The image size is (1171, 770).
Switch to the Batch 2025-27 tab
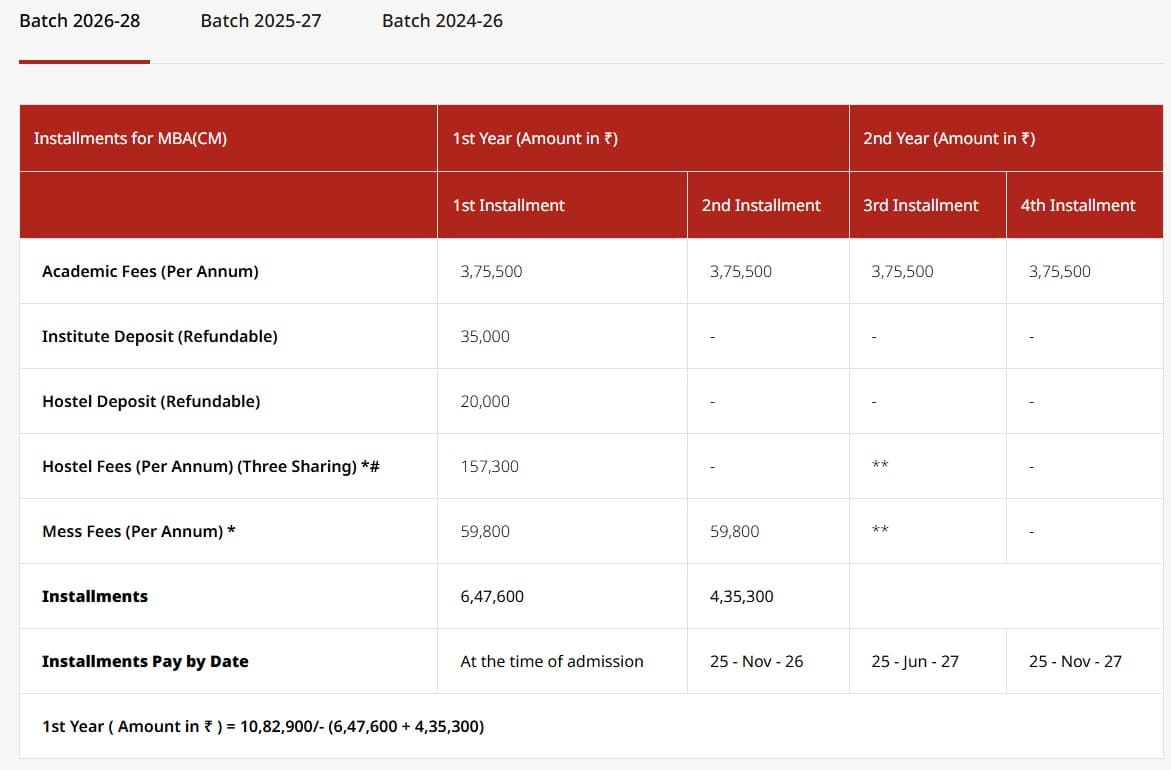[259, 20]
